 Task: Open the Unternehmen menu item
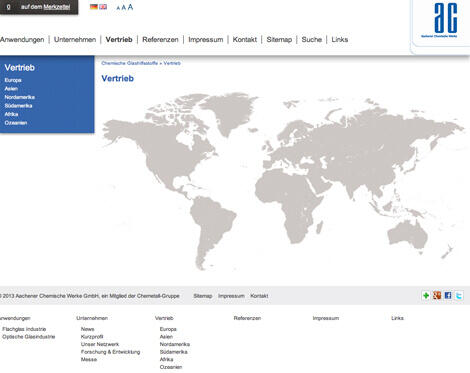[75, 39]
